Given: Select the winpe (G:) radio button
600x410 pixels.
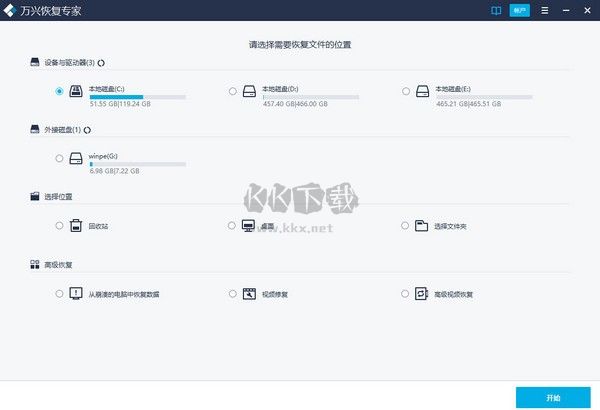Looking at the screenshot, I should (60, 158).
